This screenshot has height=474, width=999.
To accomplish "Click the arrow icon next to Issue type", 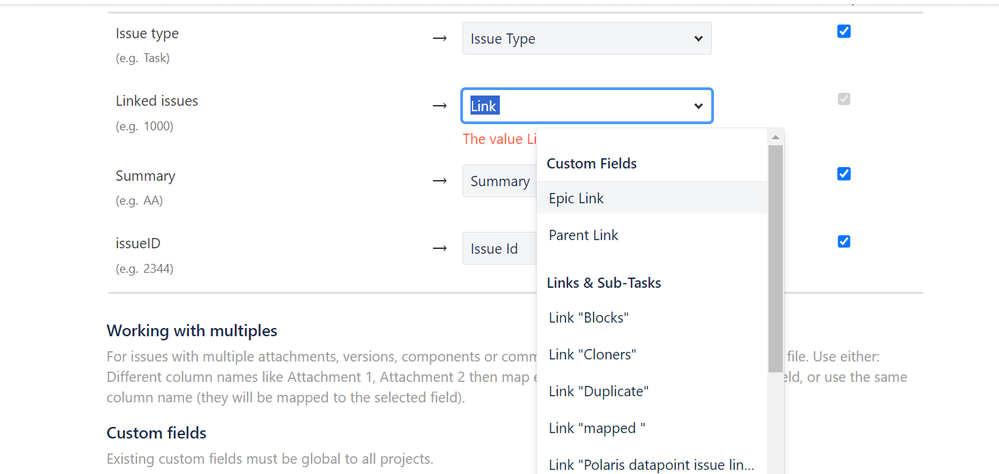I will (439, 39).
